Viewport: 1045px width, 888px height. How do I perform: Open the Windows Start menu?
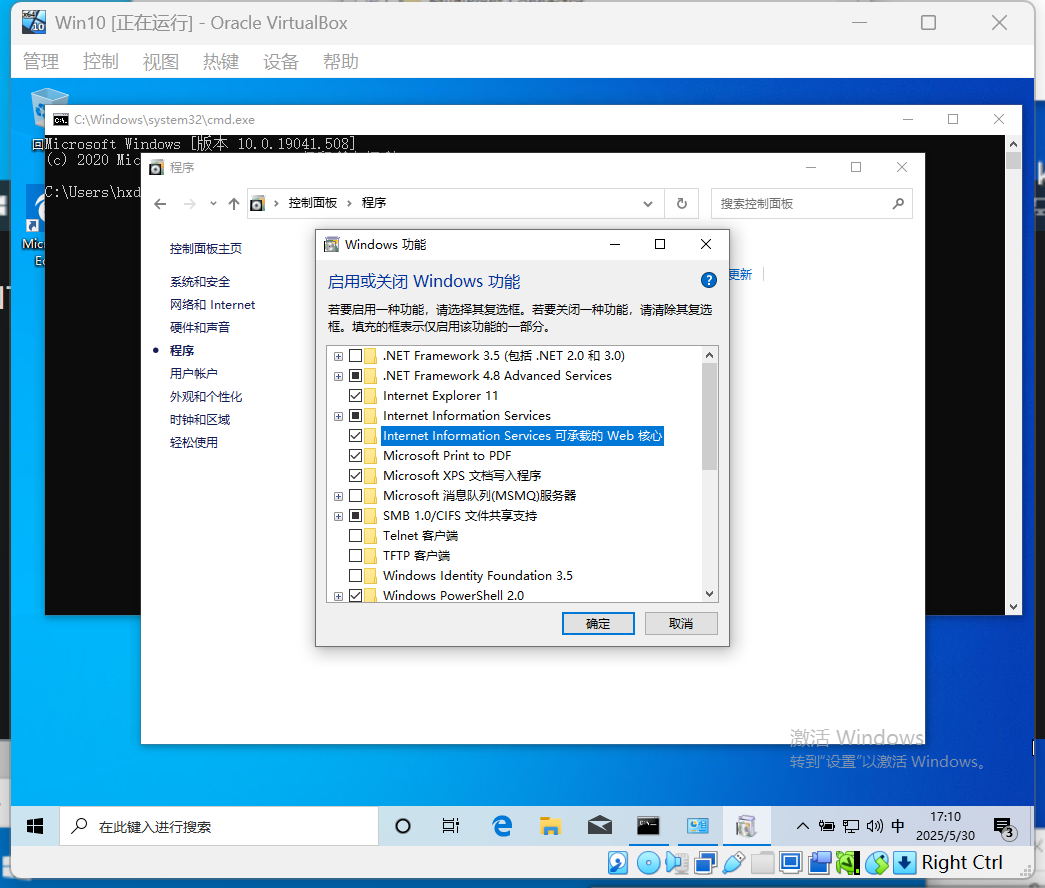click(x=35, y=826)
